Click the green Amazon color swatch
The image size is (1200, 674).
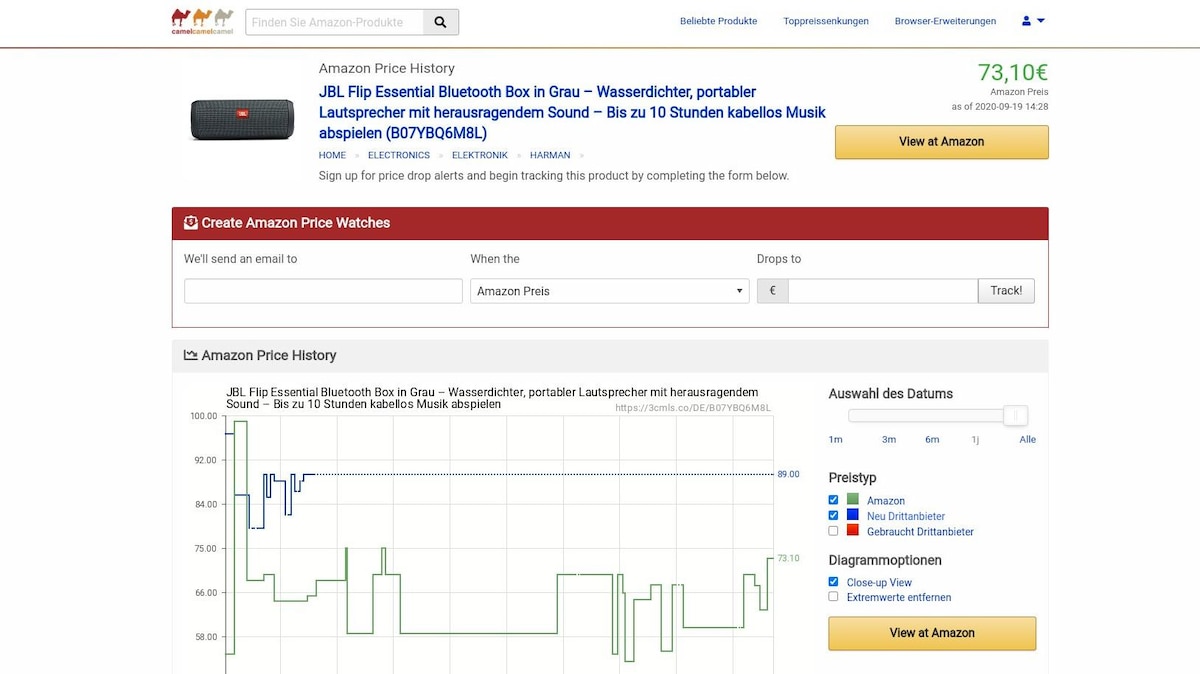[853, 500]
